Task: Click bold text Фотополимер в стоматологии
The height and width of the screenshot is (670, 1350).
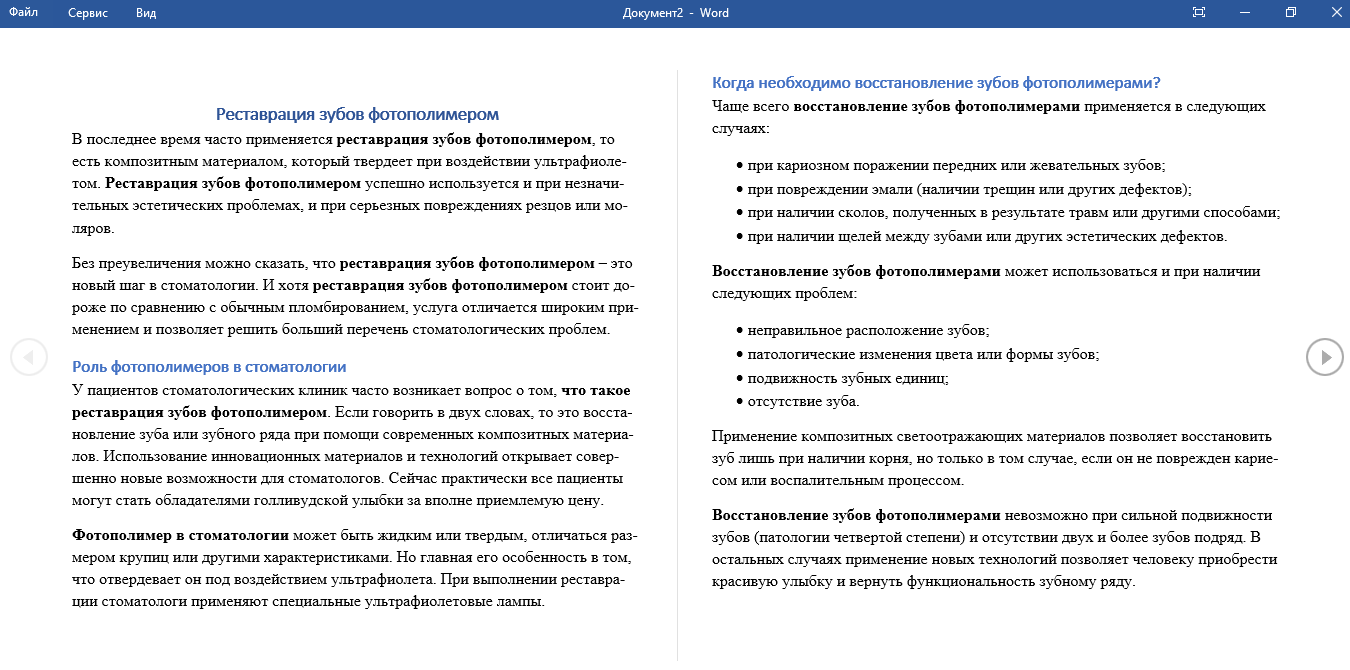Action: pyautogui.click(x=180, y=535)
